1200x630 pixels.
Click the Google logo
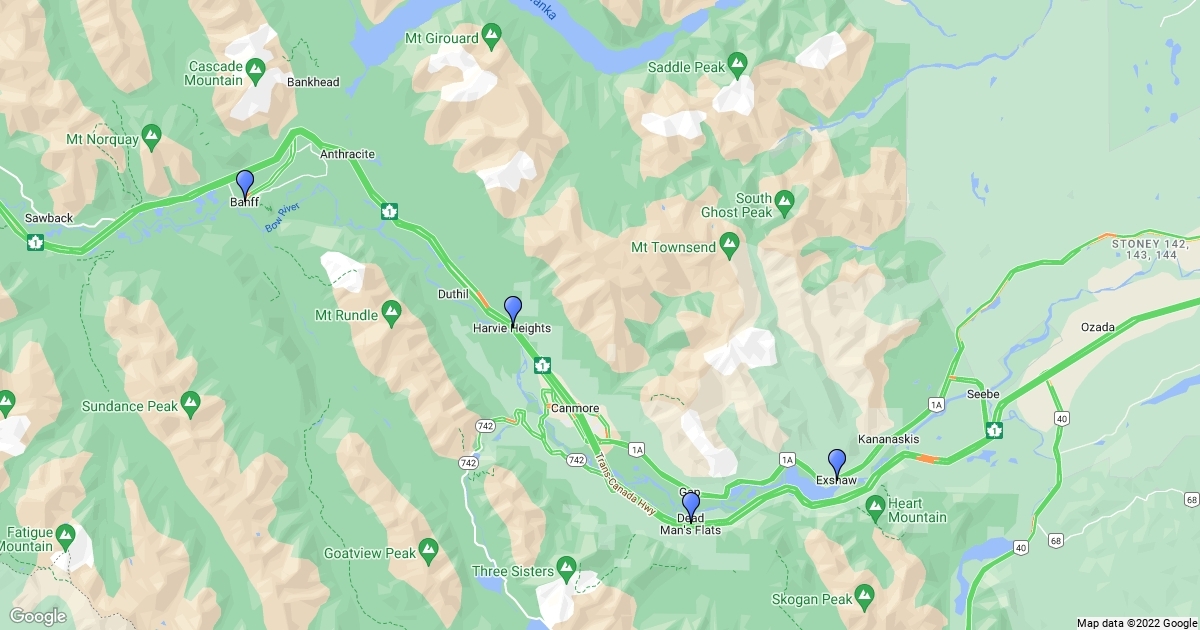38,615
